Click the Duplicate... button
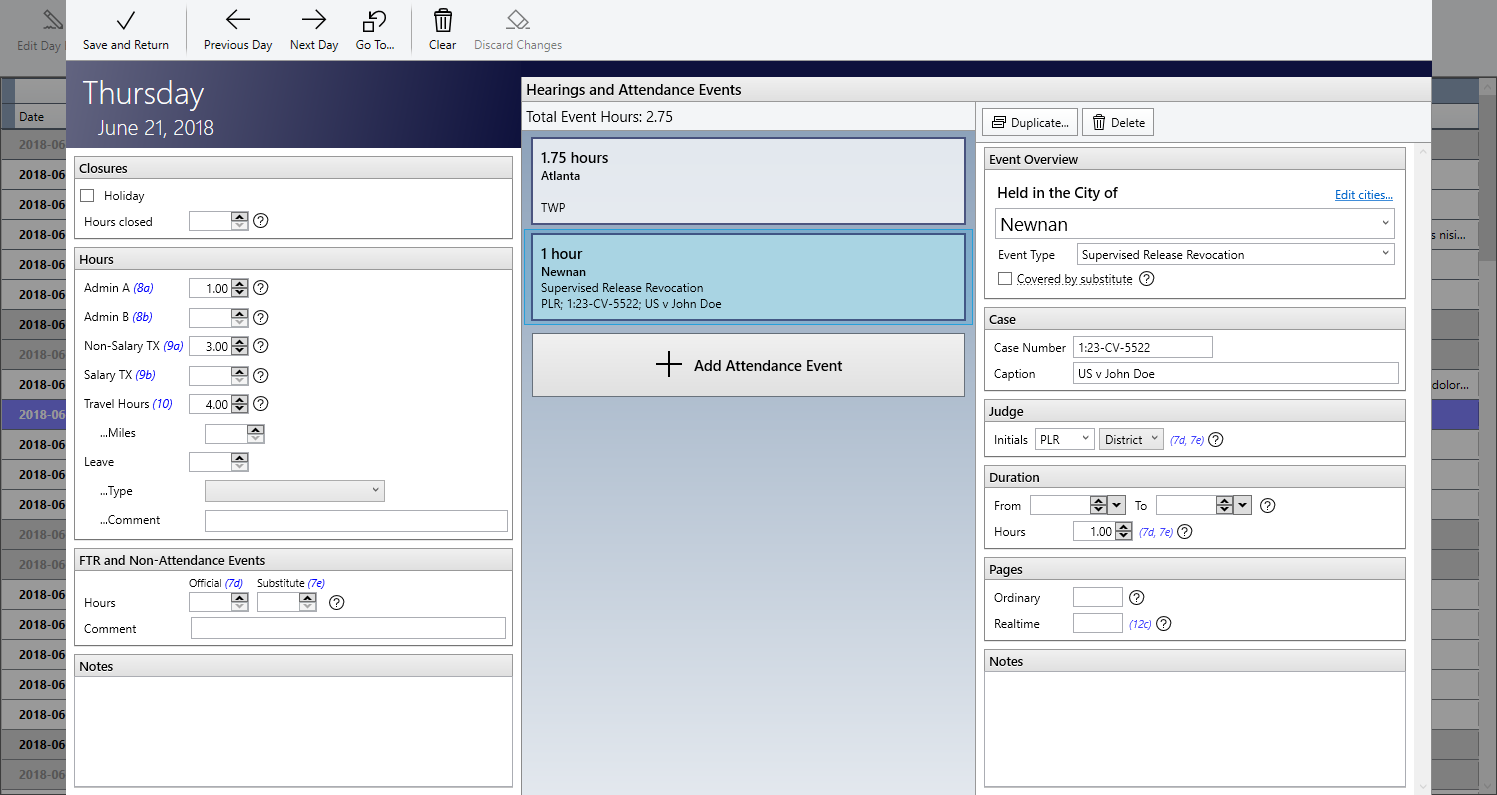The image size is (1497, 795). coord(1030,122)
